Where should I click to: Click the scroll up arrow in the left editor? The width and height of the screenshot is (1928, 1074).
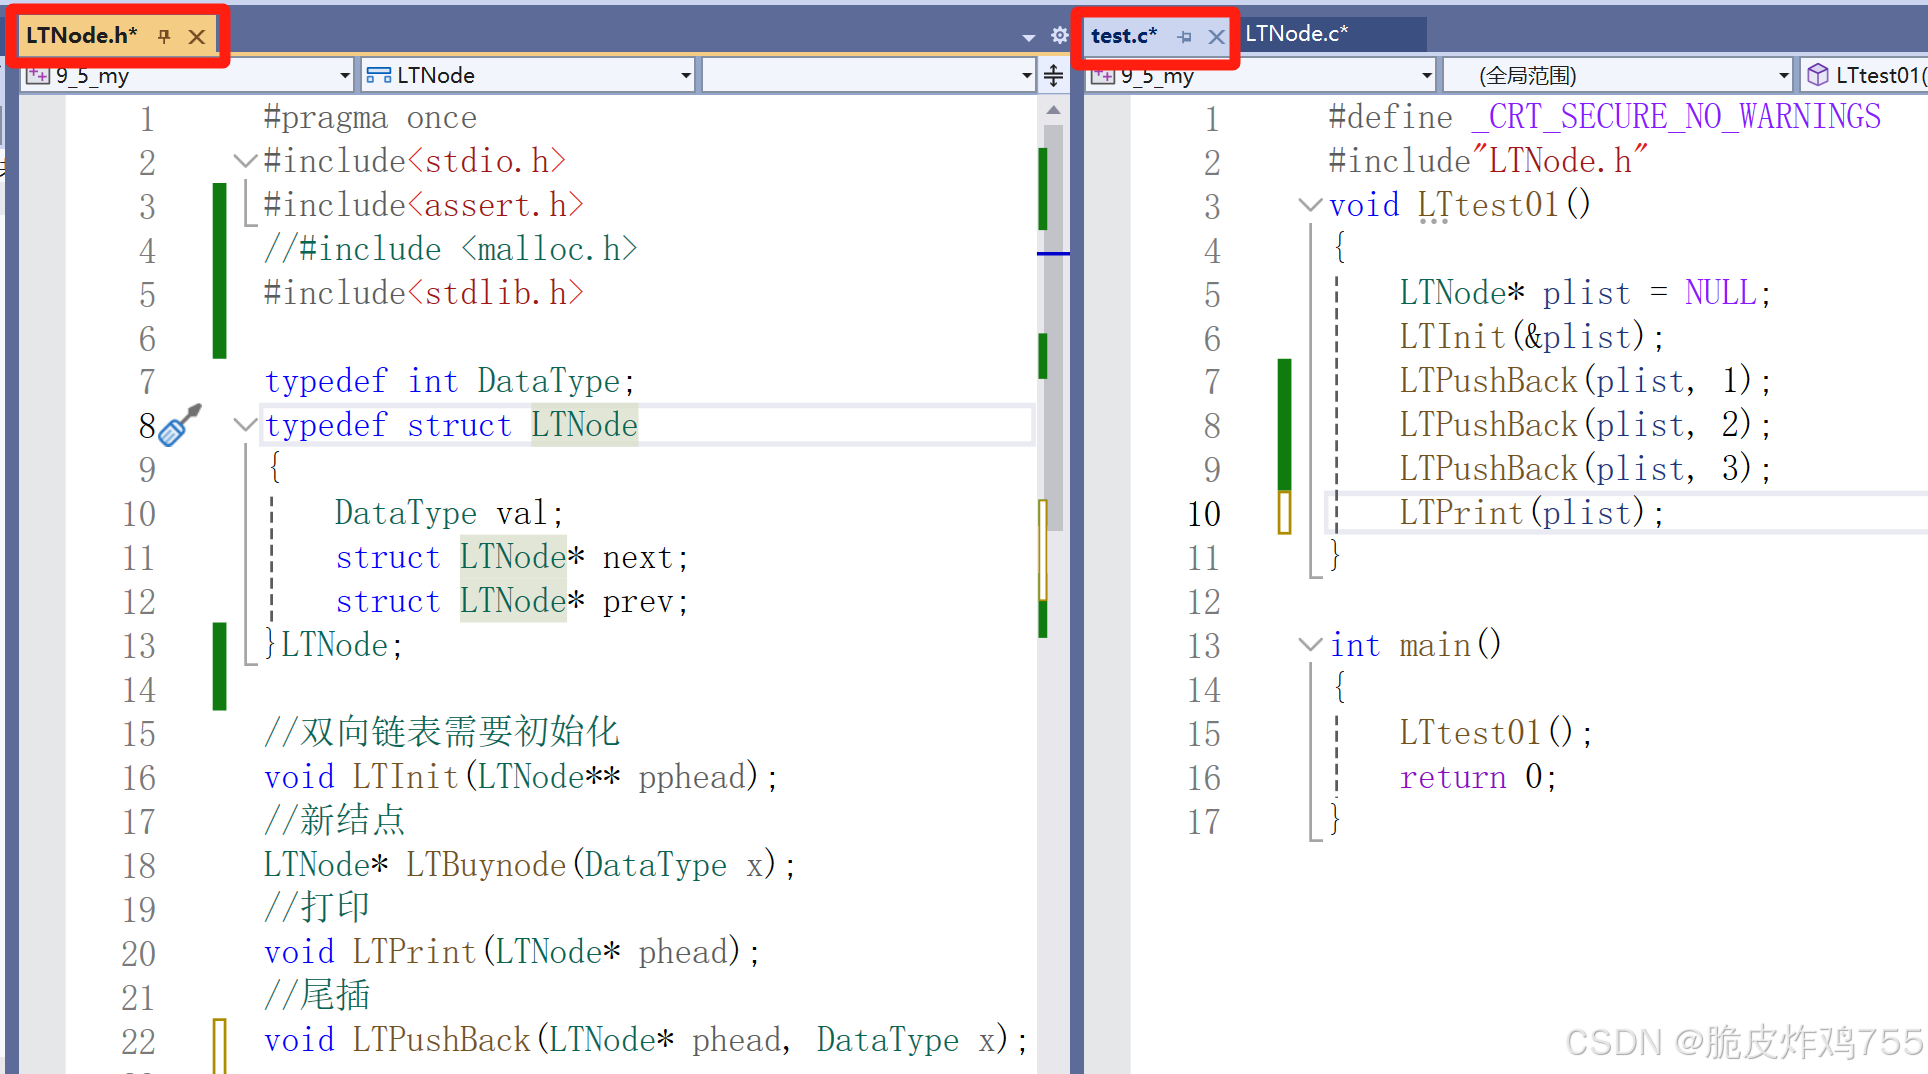1053,110
